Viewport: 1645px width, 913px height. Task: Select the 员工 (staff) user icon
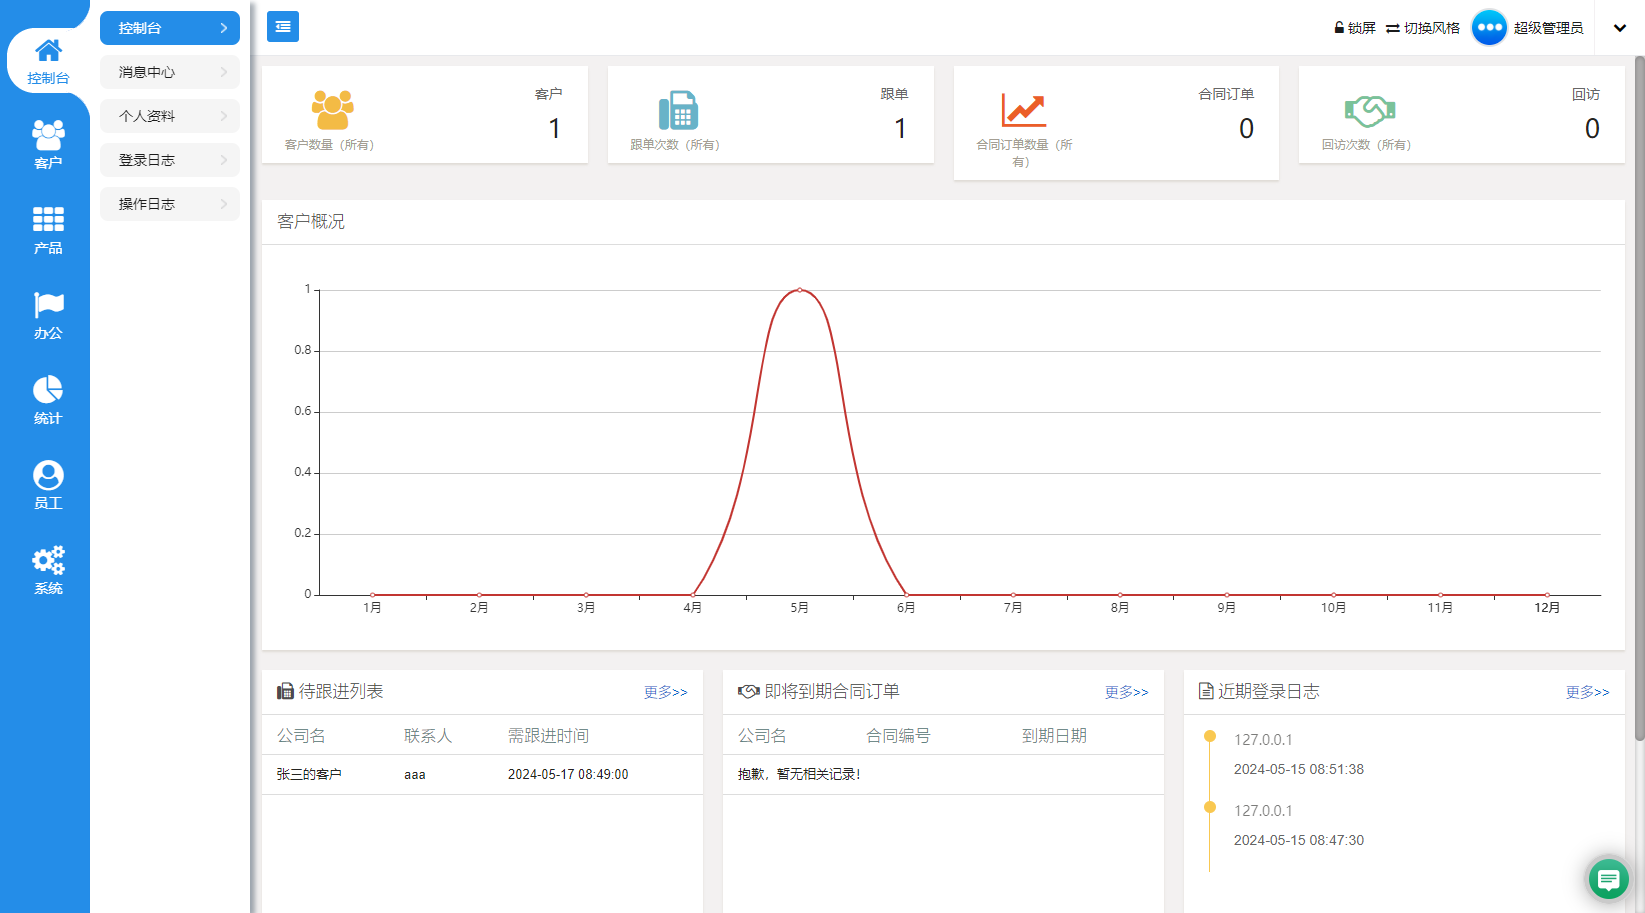(x=48, y=485)
